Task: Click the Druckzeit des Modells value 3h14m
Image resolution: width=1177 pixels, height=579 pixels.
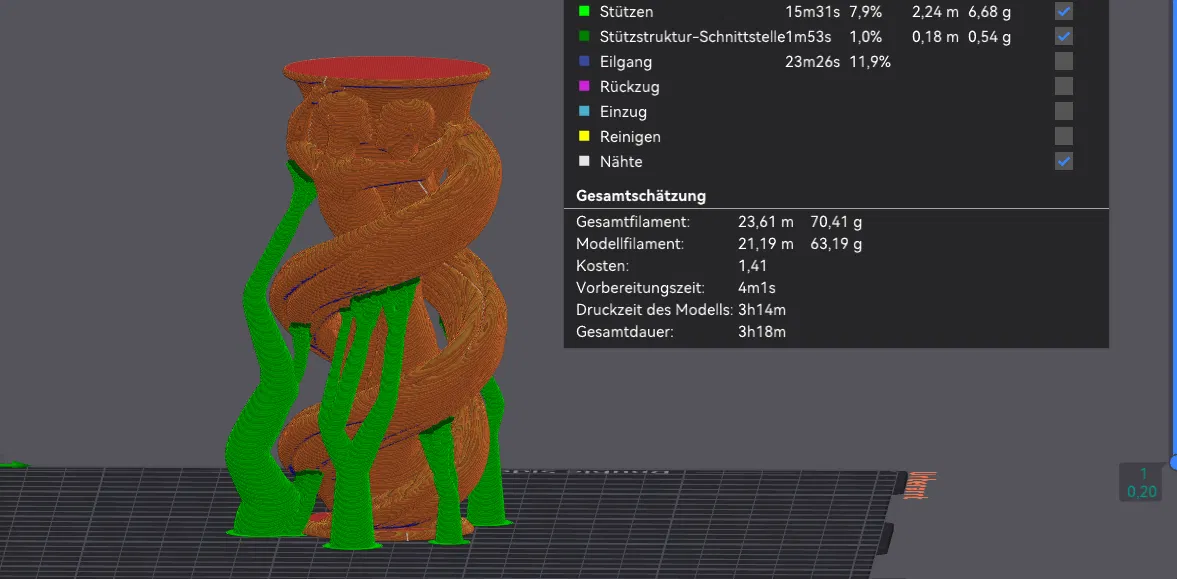Action: (x=762, y=309)
